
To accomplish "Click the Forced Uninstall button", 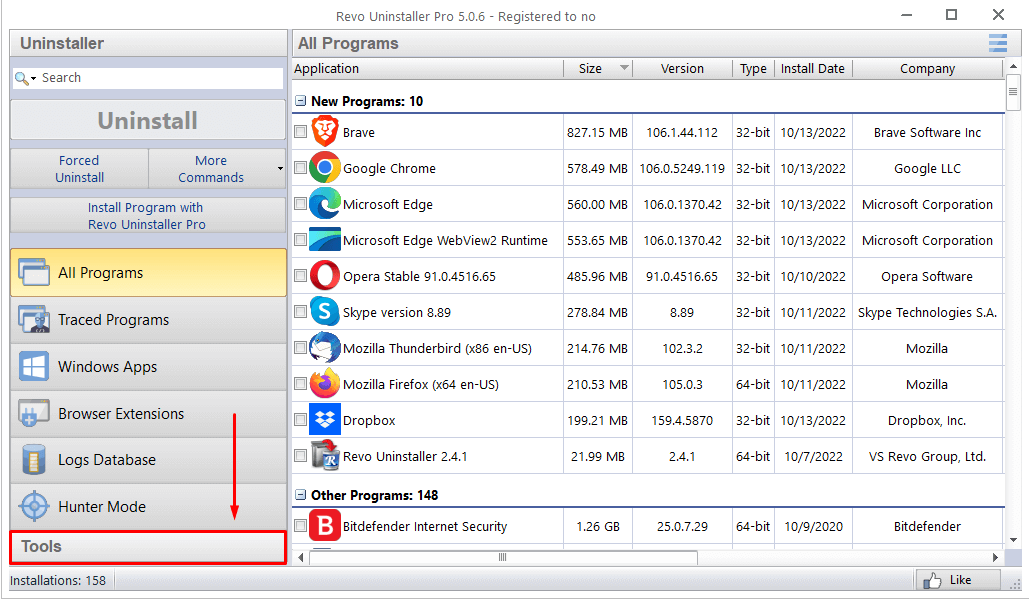I will pos(78,167).
